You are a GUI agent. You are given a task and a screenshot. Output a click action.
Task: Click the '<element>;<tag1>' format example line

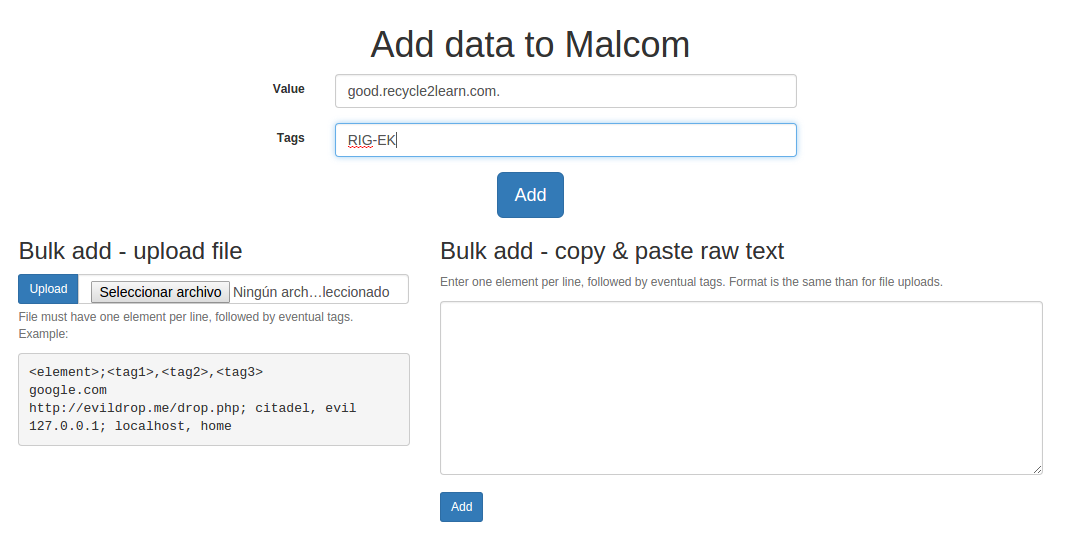click(146, 372)
